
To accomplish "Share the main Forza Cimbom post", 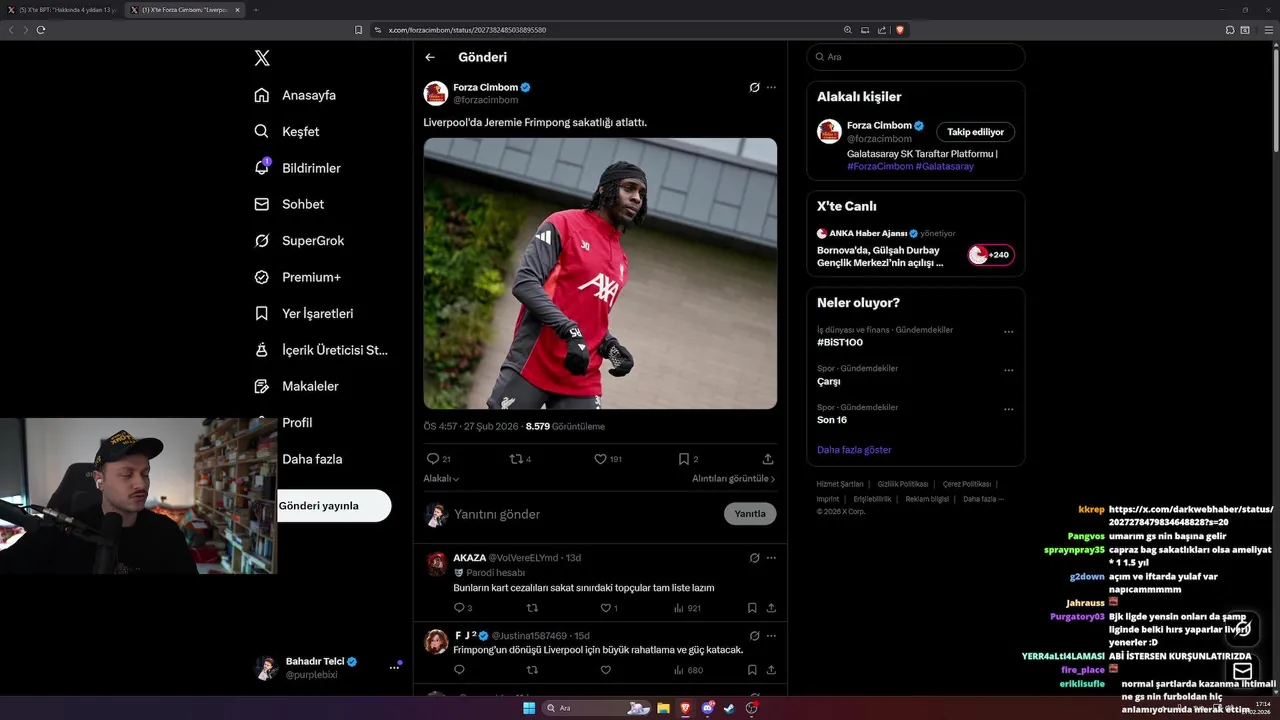I will [x=768, y=459].
